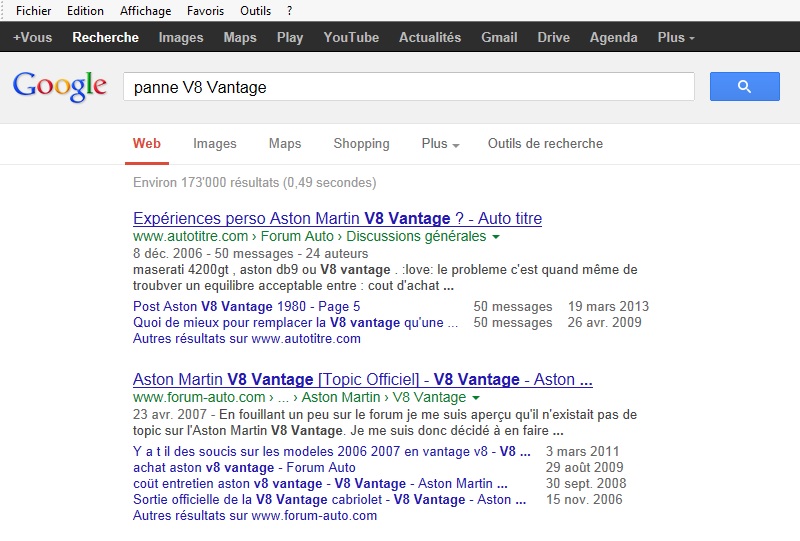Open sublink 'Sortie officielle de la V8 Vantage cabriolet'
Image resolution: width=800 pixels, height=541 pixels.
coord(329,500)
